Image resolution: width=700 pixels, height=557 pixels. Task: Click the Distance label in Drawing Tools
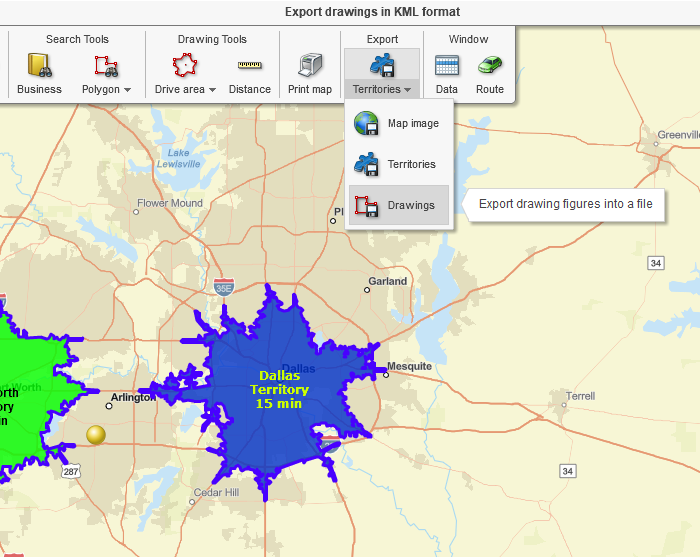[250, 89]
